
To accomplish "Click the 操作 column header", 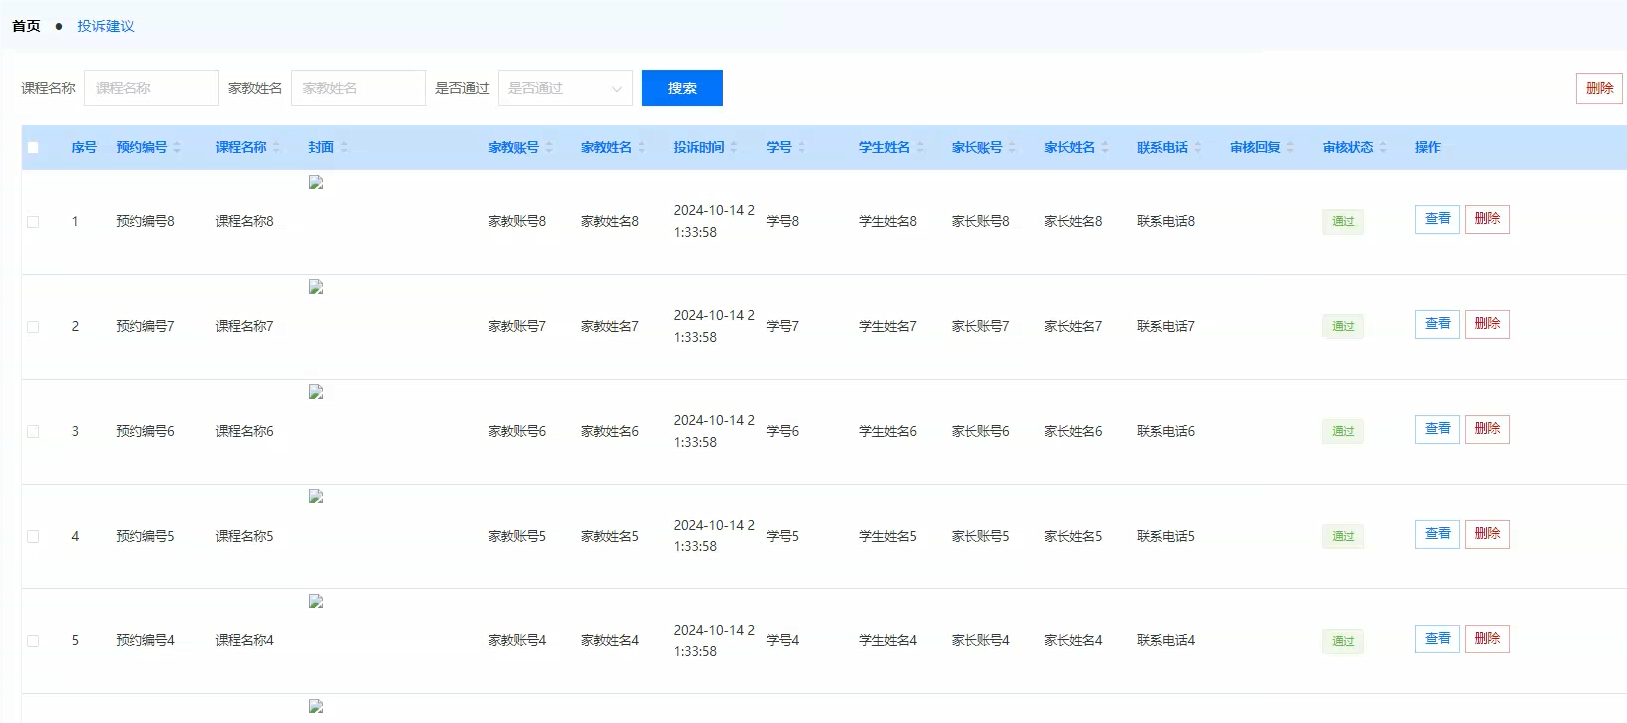I will coord(1428,147).
